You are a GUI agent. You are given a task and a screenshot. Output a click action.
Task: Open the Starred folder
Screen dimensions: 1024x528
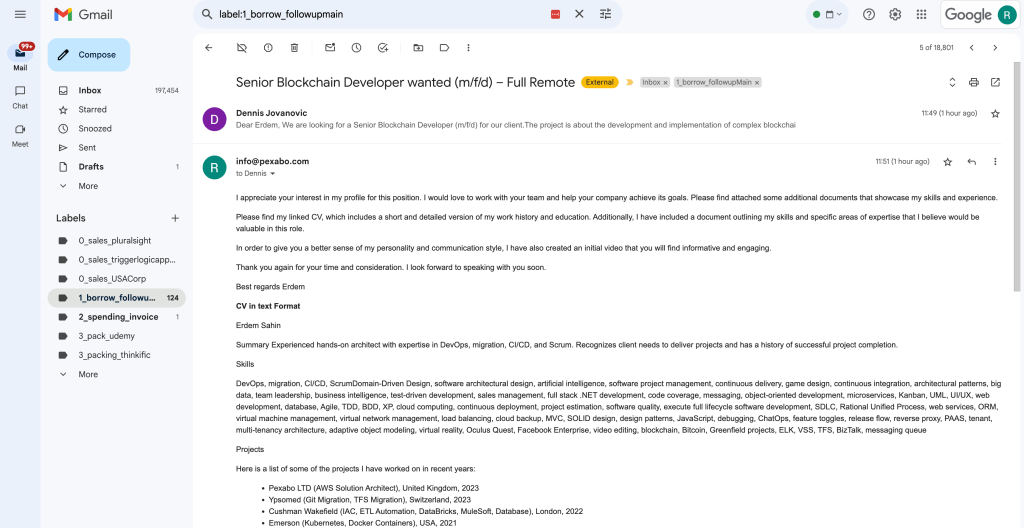(x=116, y=110)
